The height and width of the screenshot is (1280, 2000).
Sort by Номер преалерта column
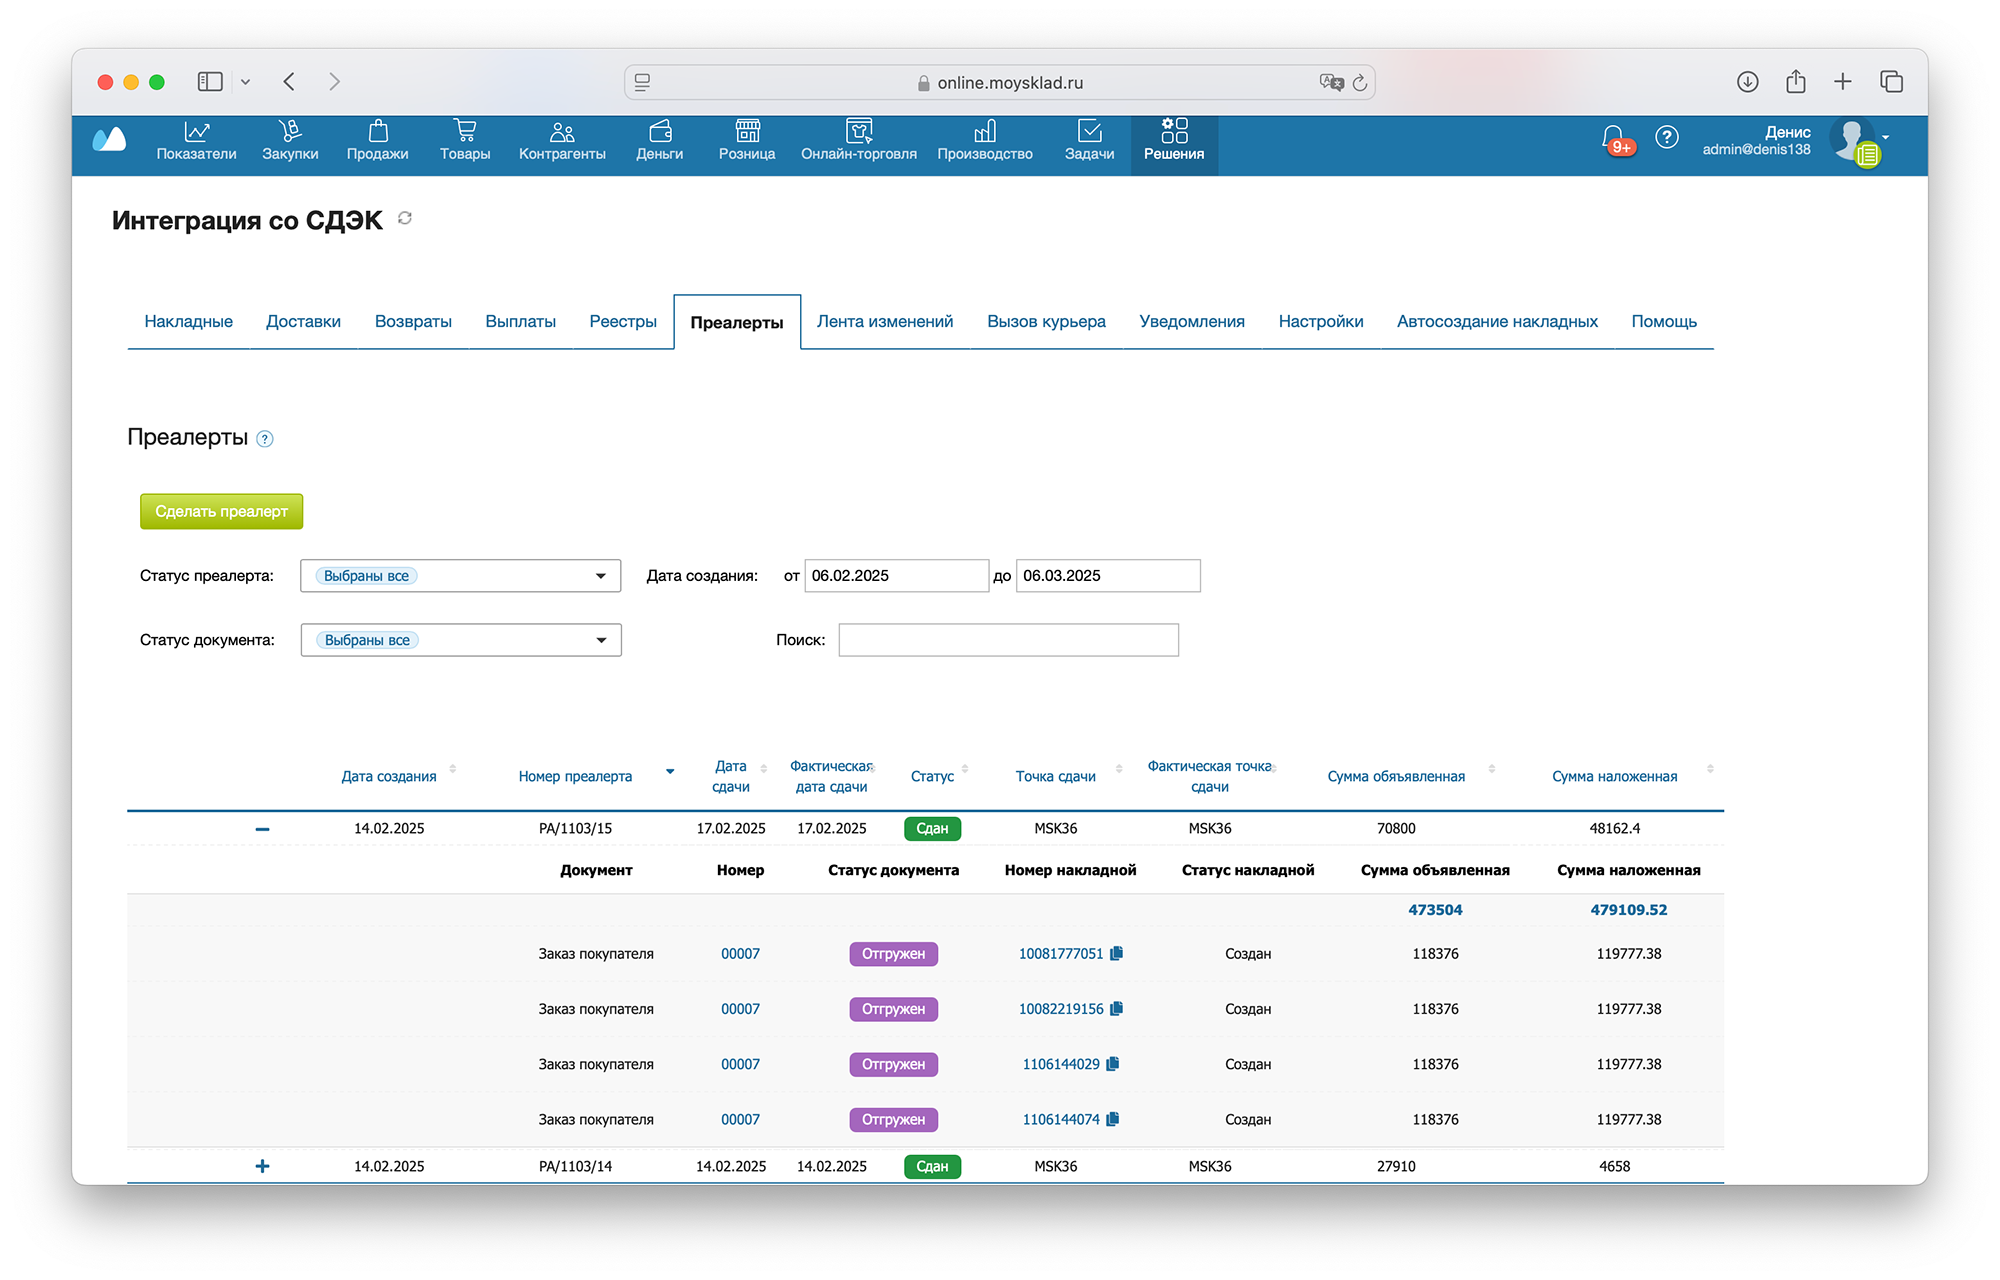pos(575,776)
